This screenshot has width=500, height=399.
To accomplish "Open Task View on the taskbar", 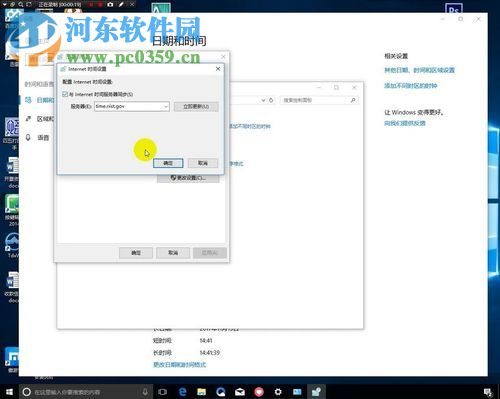I will point(162,392).
